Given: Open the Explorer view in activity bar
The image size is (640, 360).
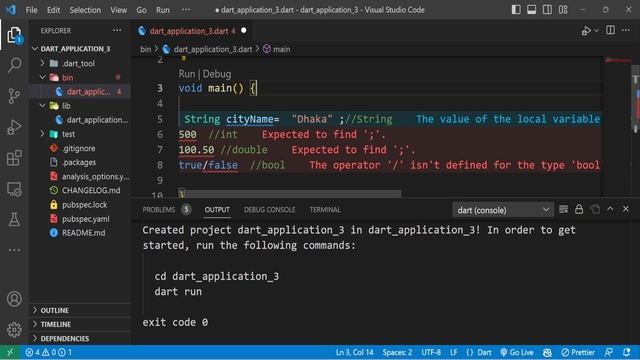Looking at the screenshot, I should click(x=14, y=35).
